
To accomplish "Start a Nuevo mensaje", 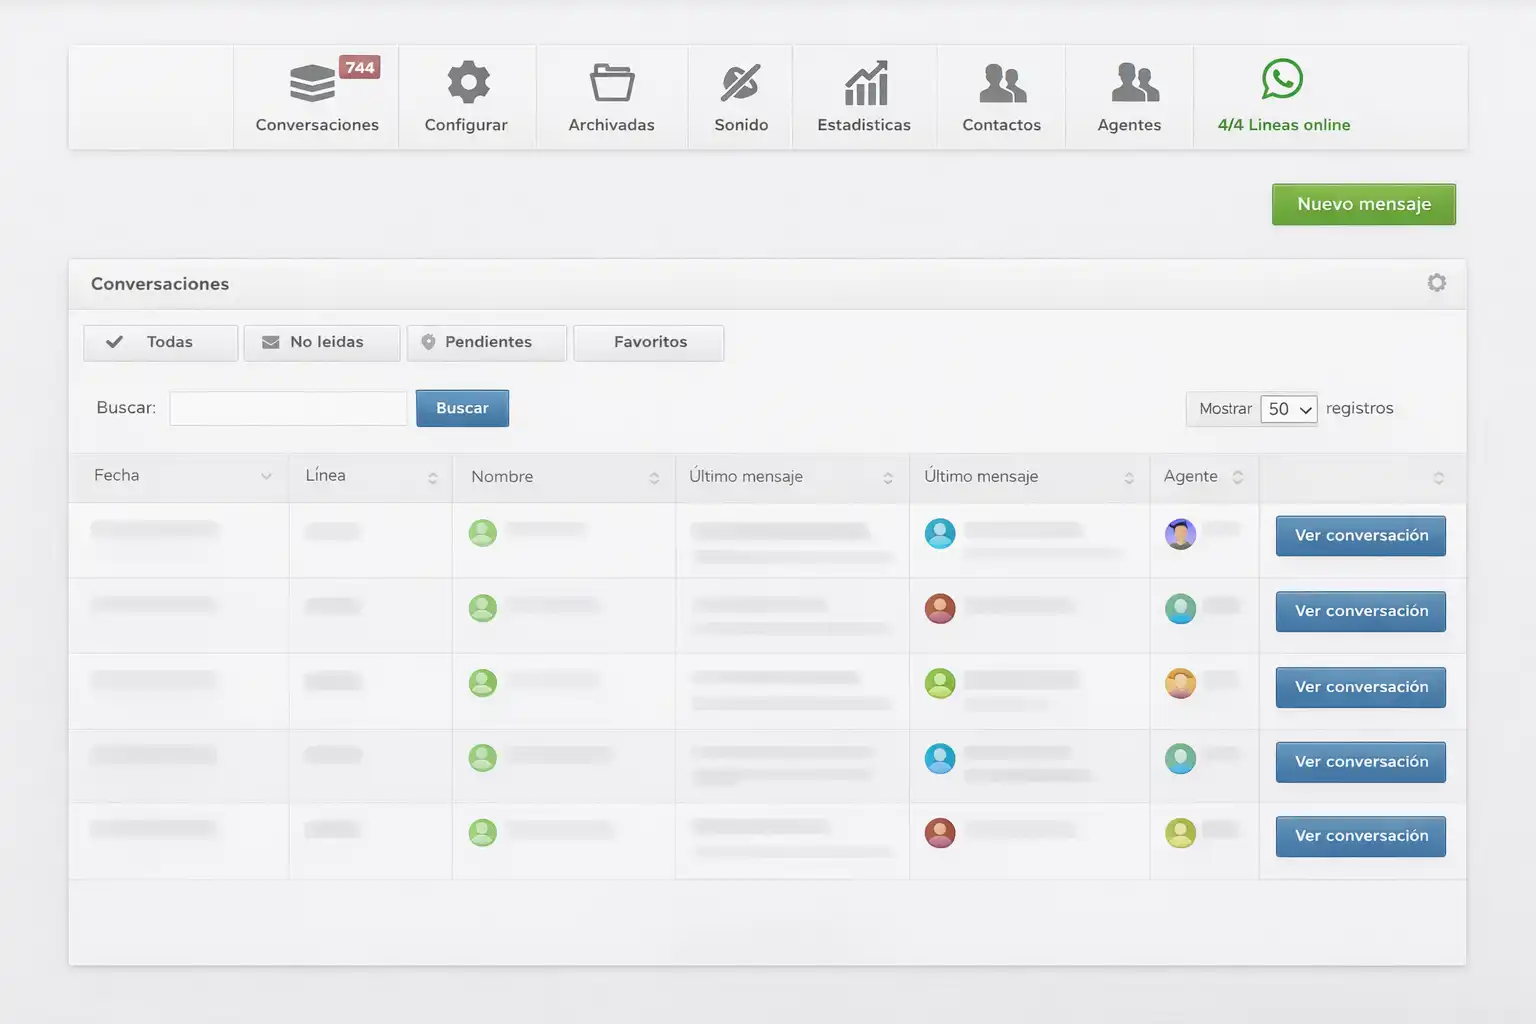I will 1364,204.
